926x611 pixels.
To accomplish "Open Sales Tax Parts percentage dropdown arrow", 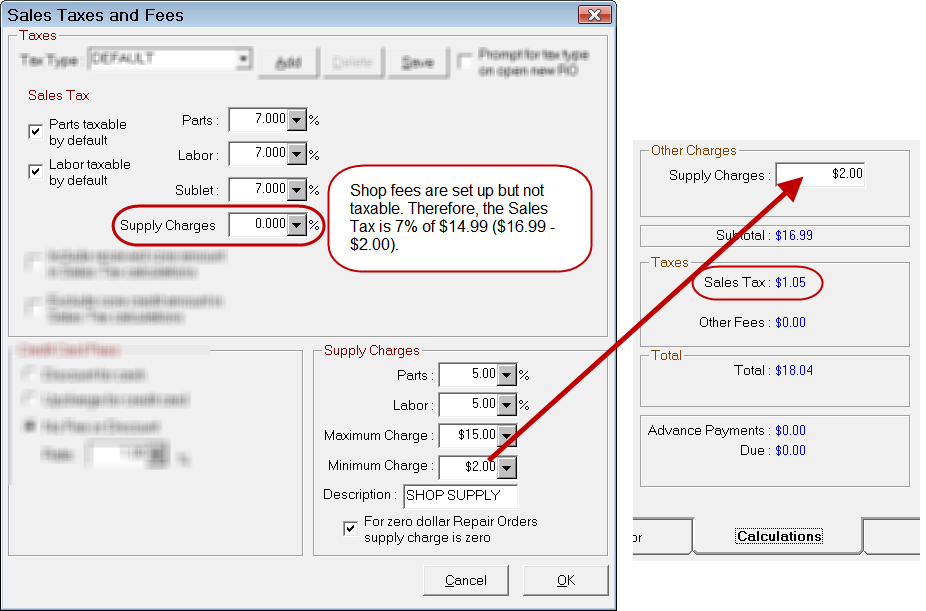I will [296, 120].
